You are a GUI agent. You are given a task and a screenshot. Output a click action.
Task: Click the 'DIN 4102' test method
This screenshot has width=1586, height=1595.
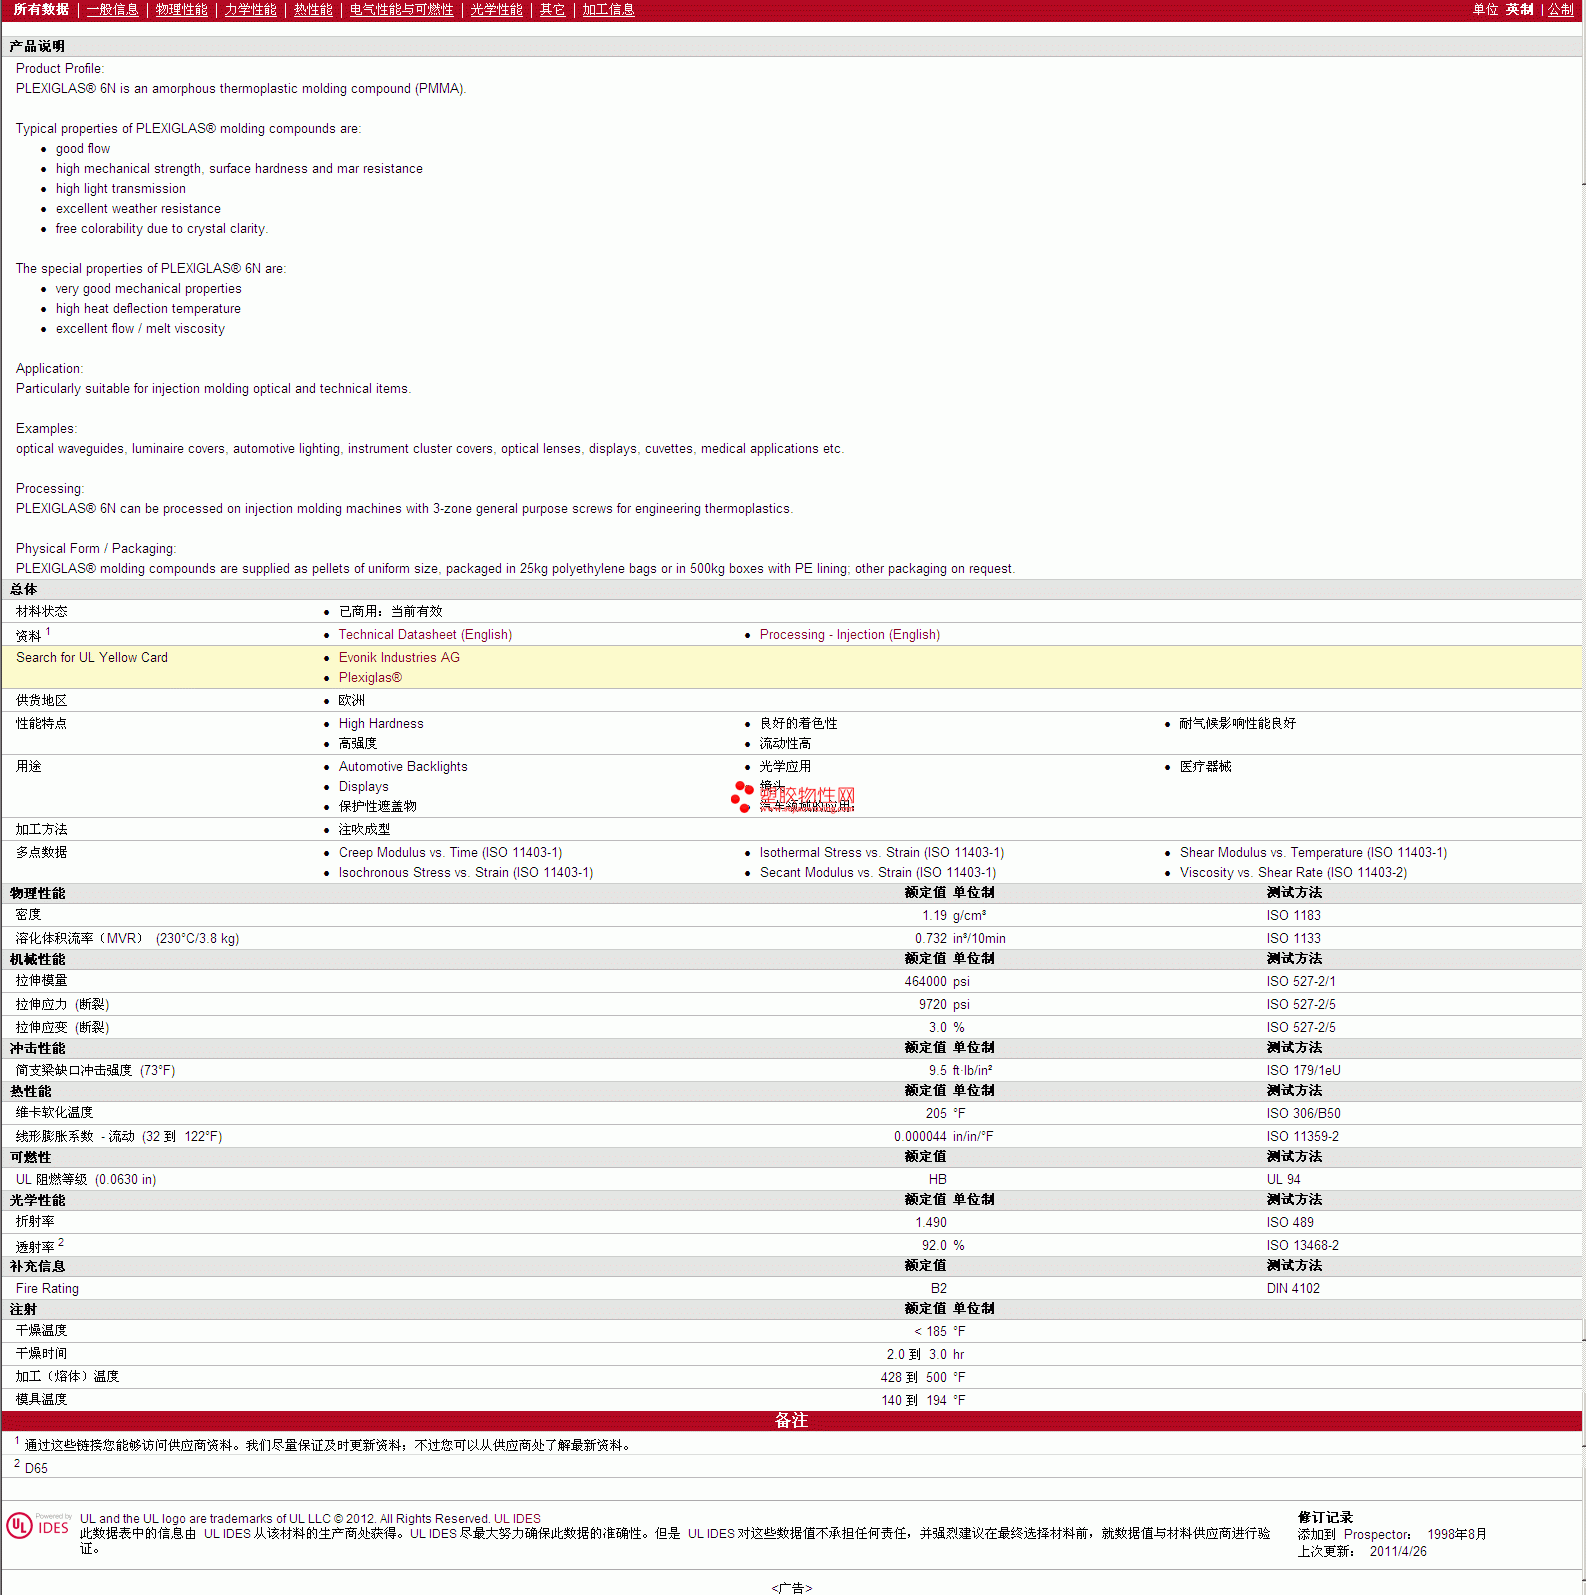tap(1293, 1288)
